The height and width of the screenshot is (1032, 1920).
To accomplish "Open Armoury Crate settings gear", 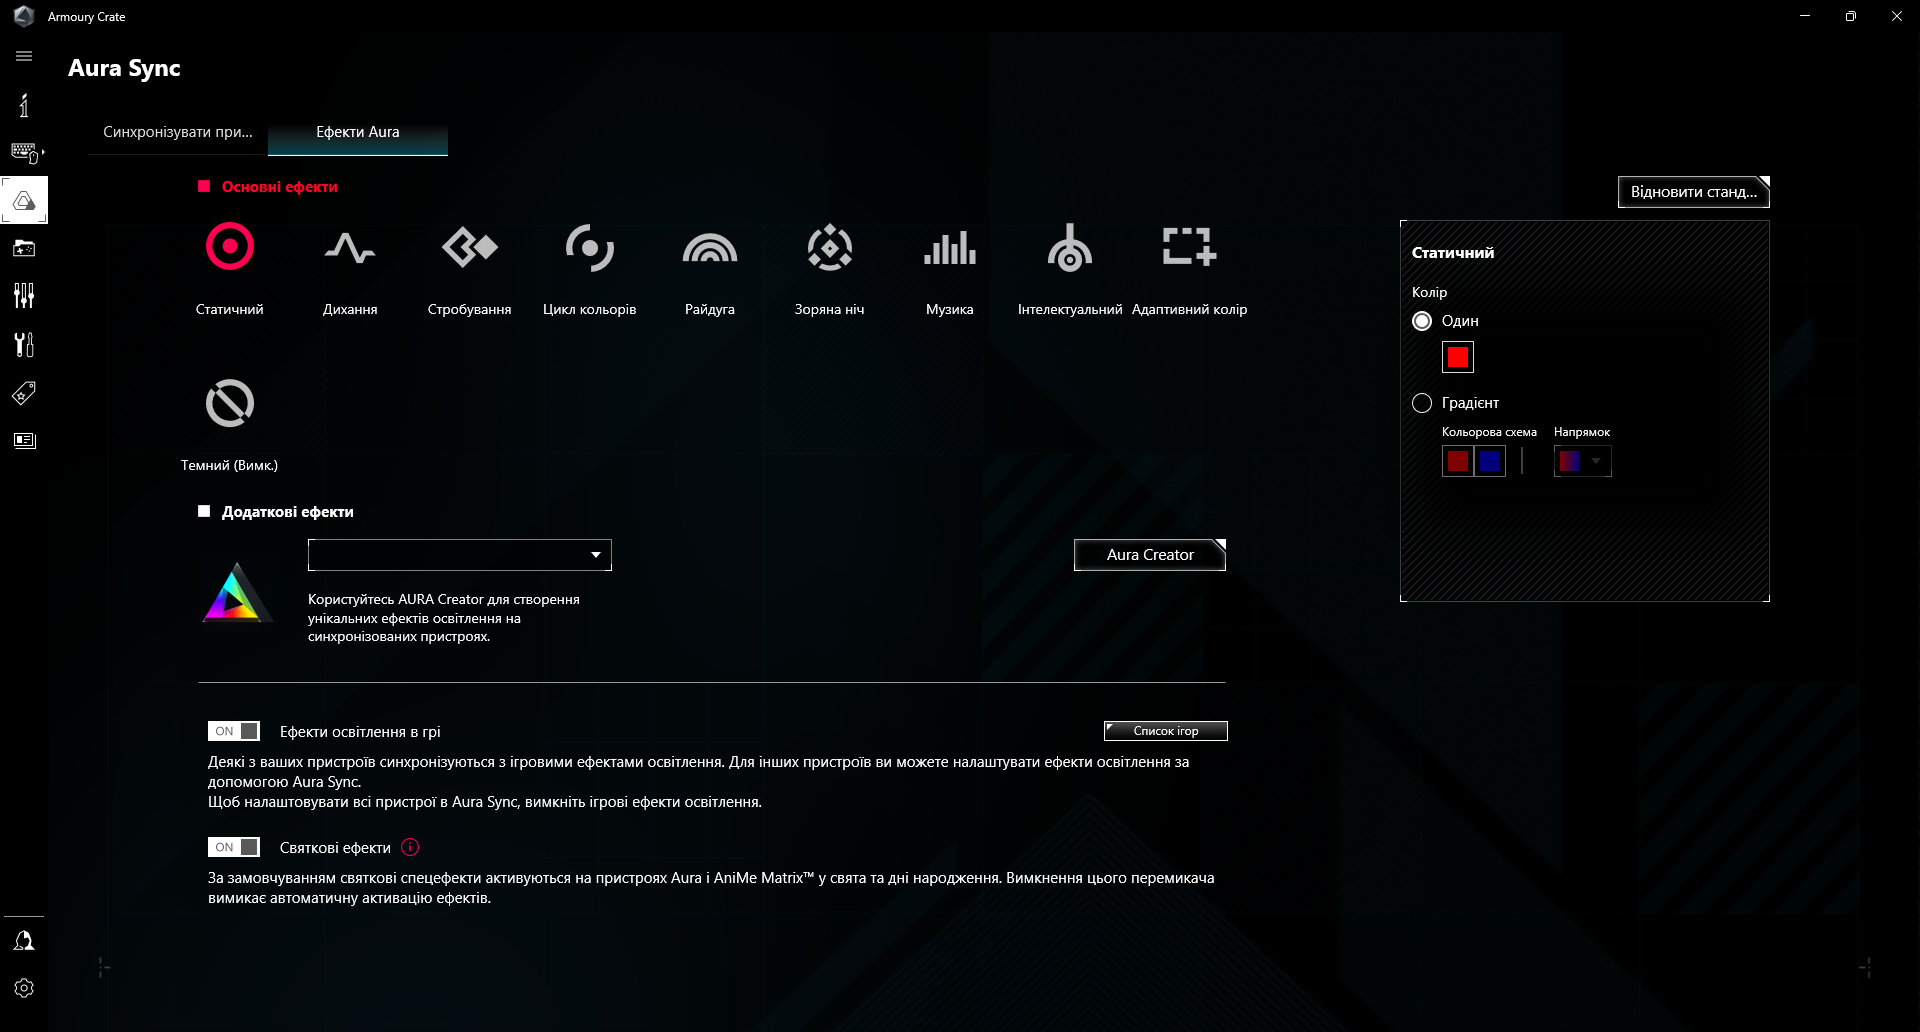I will point(24,988).
